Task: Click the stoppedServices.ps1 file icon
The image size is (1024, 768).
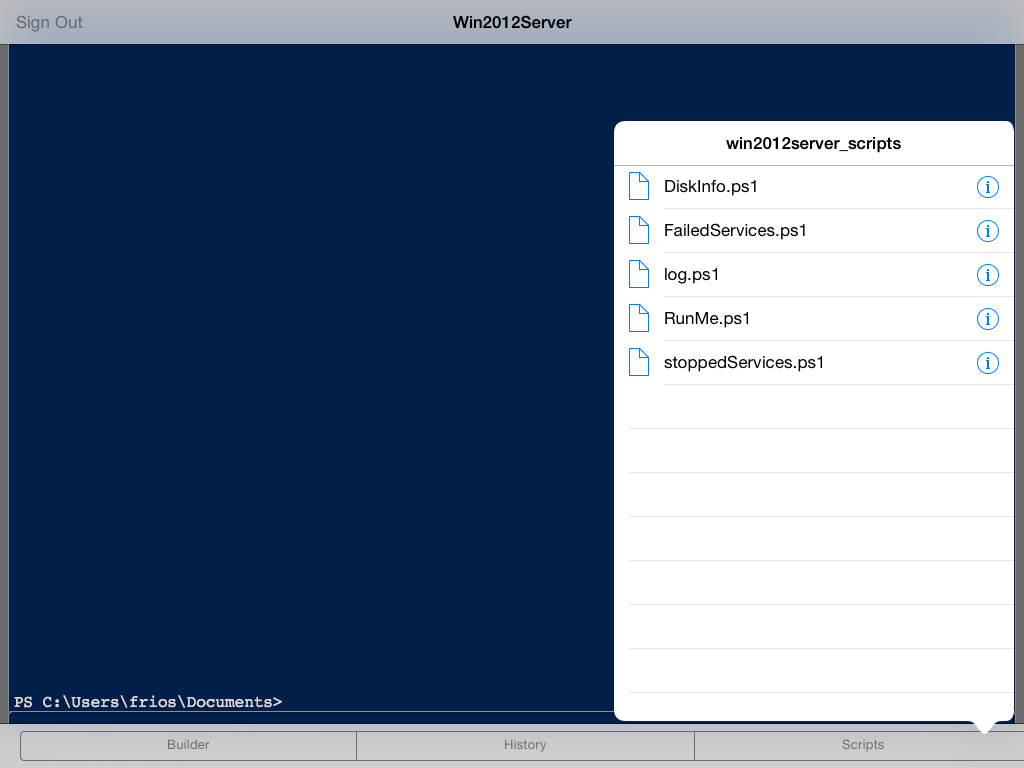Action: tap(639, 362)
